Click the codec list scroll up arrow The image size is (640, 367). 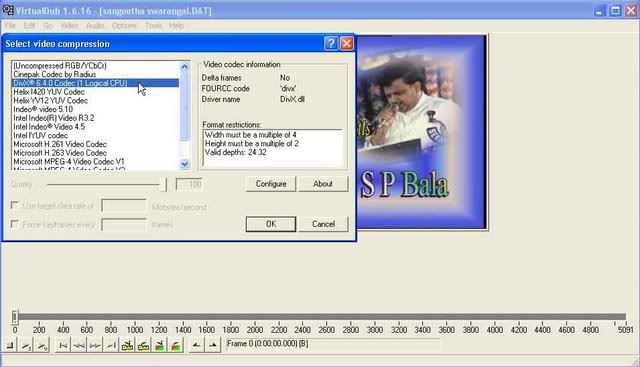184,67
